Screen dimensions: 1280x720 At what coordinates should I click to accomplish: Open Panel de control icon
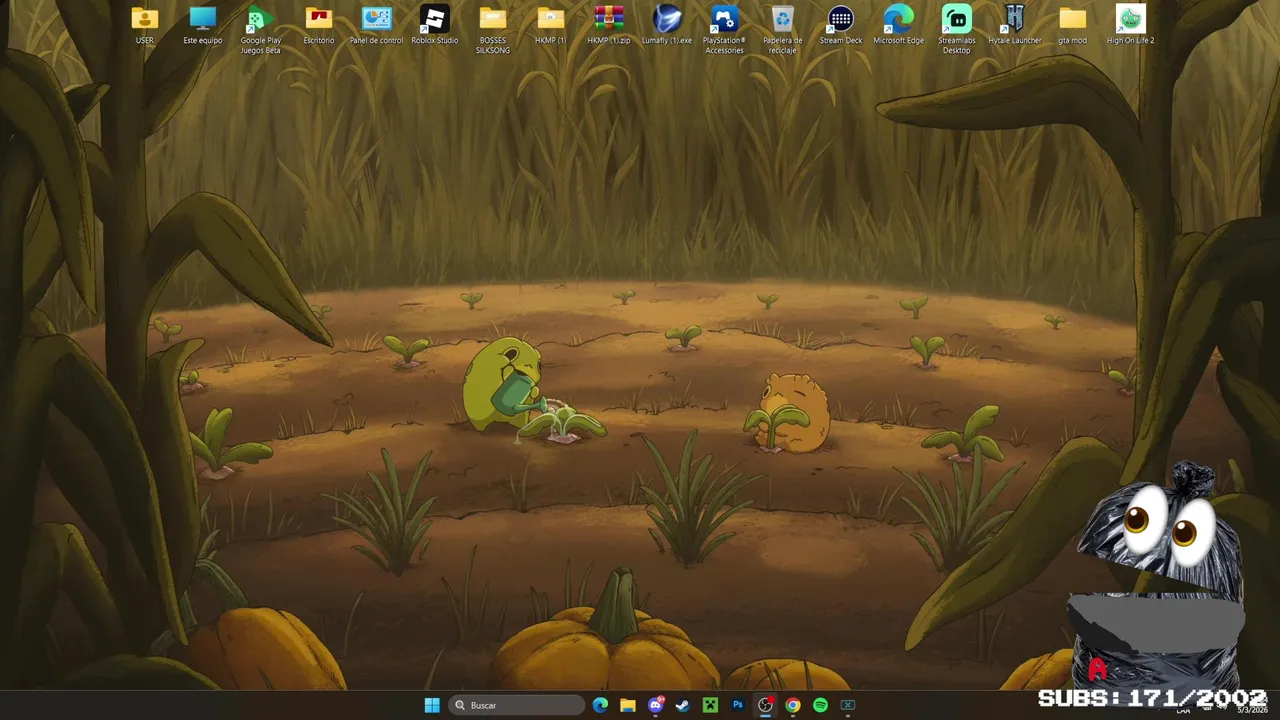click(x=376, y=26)
